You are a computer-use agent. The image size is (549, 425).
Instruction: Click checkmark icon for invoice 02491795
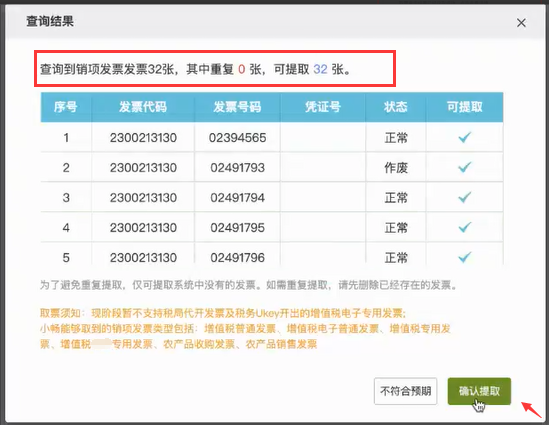coord(465,228)
